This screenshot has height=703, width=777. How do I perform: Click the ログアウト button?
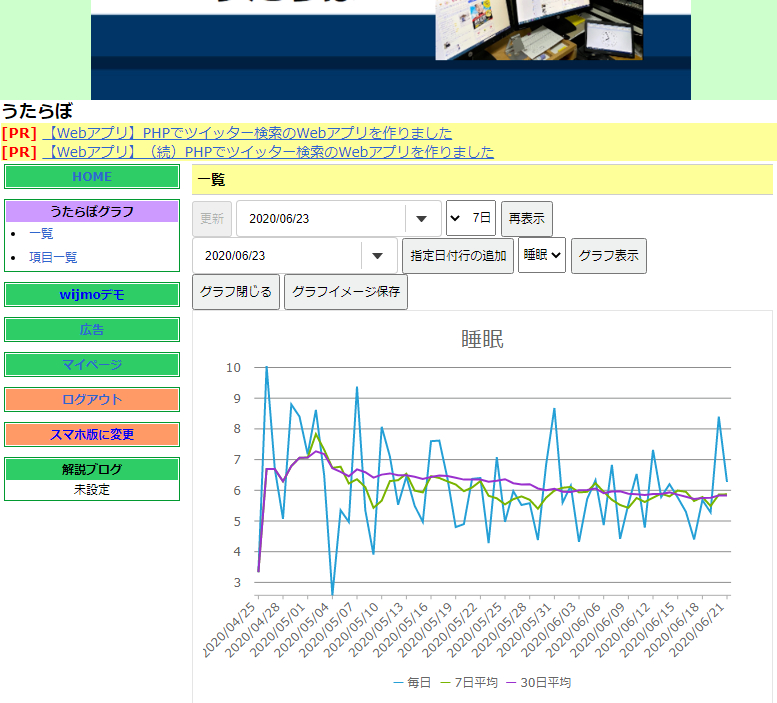tap(92, 400)
